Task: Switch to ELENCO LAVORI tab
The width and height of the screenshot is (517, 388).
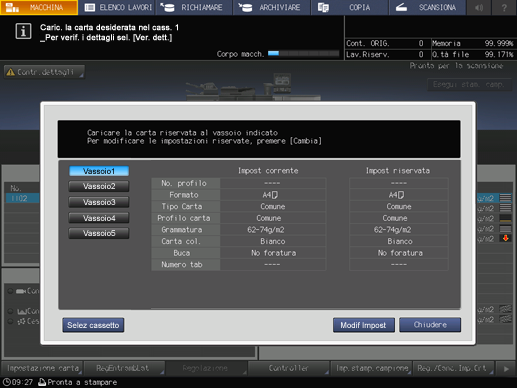Action: click(x=117, y=7)
